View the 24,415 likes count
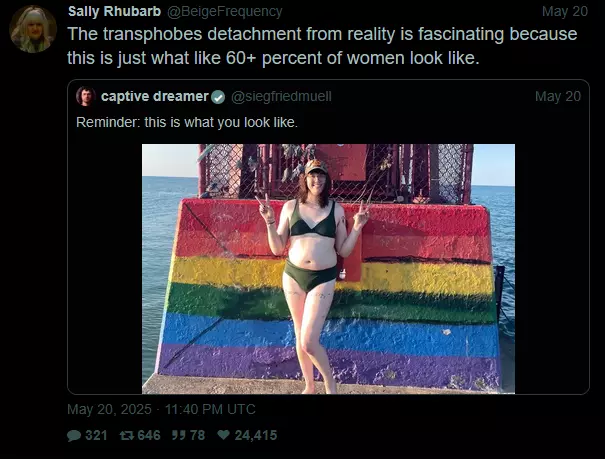Screen dimensions: 605x459 click(256, 435)
